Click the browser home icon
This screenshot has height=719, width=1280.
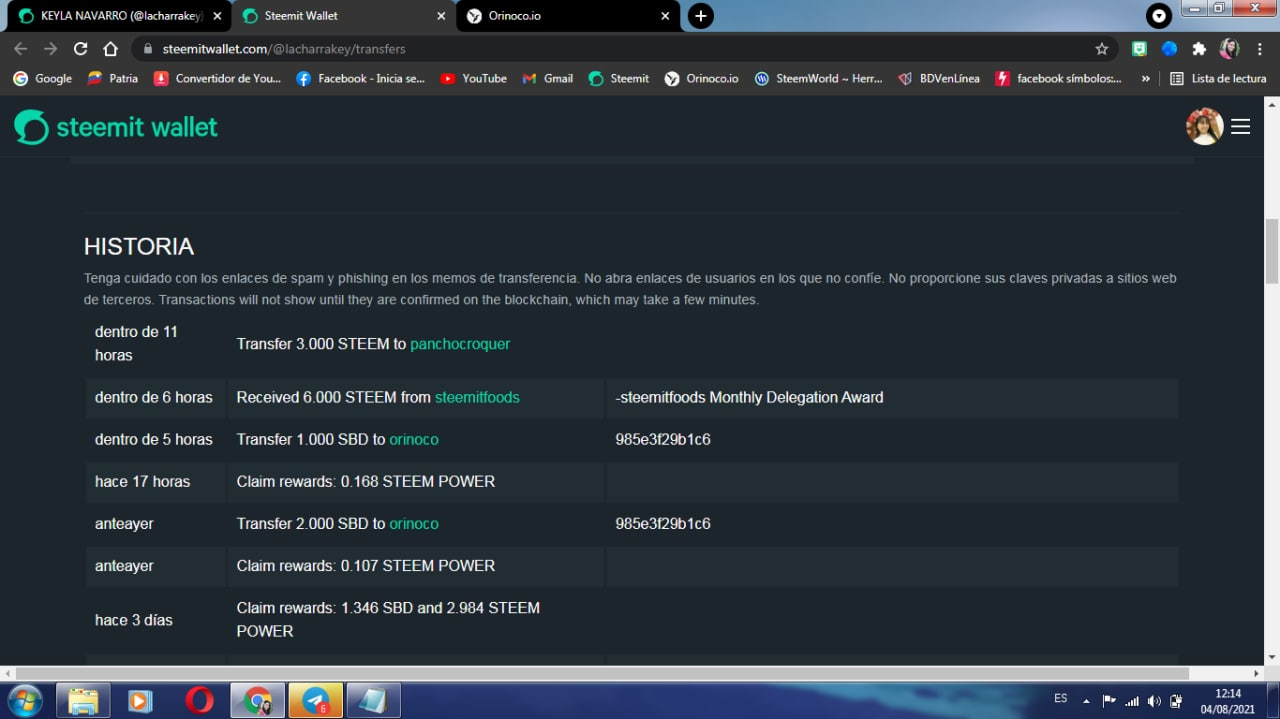(x=111, y=49)
